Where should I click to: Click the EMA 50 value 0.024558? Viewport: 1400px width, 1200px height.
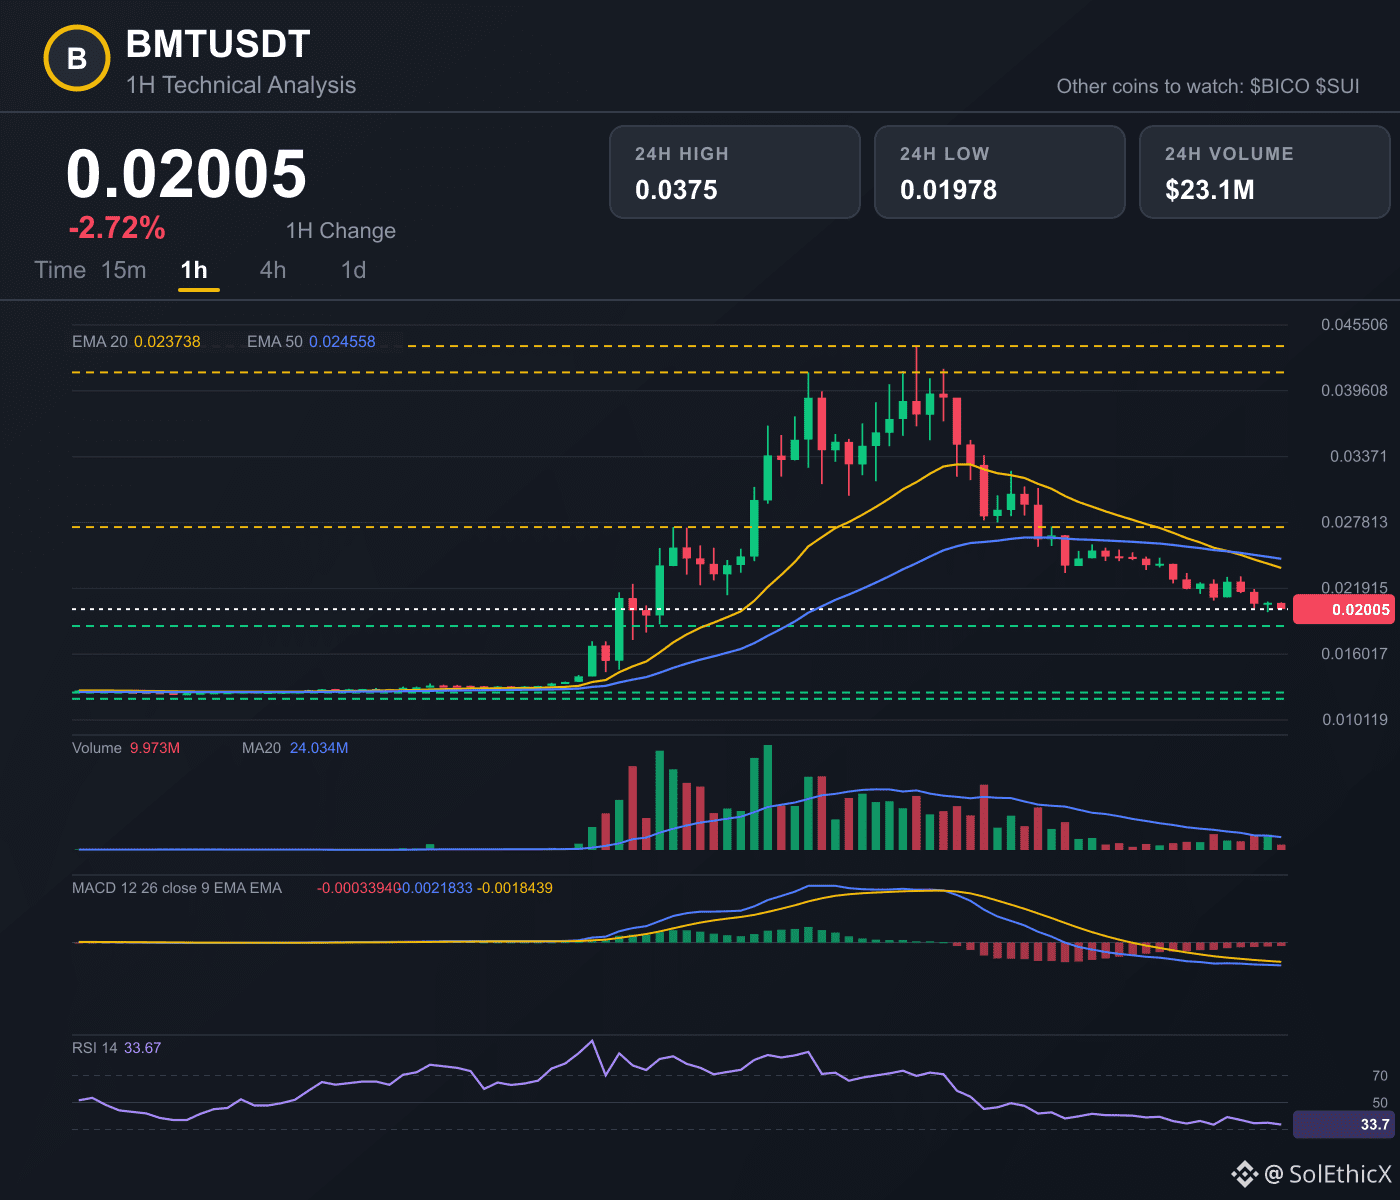click(x=342, y=342)
